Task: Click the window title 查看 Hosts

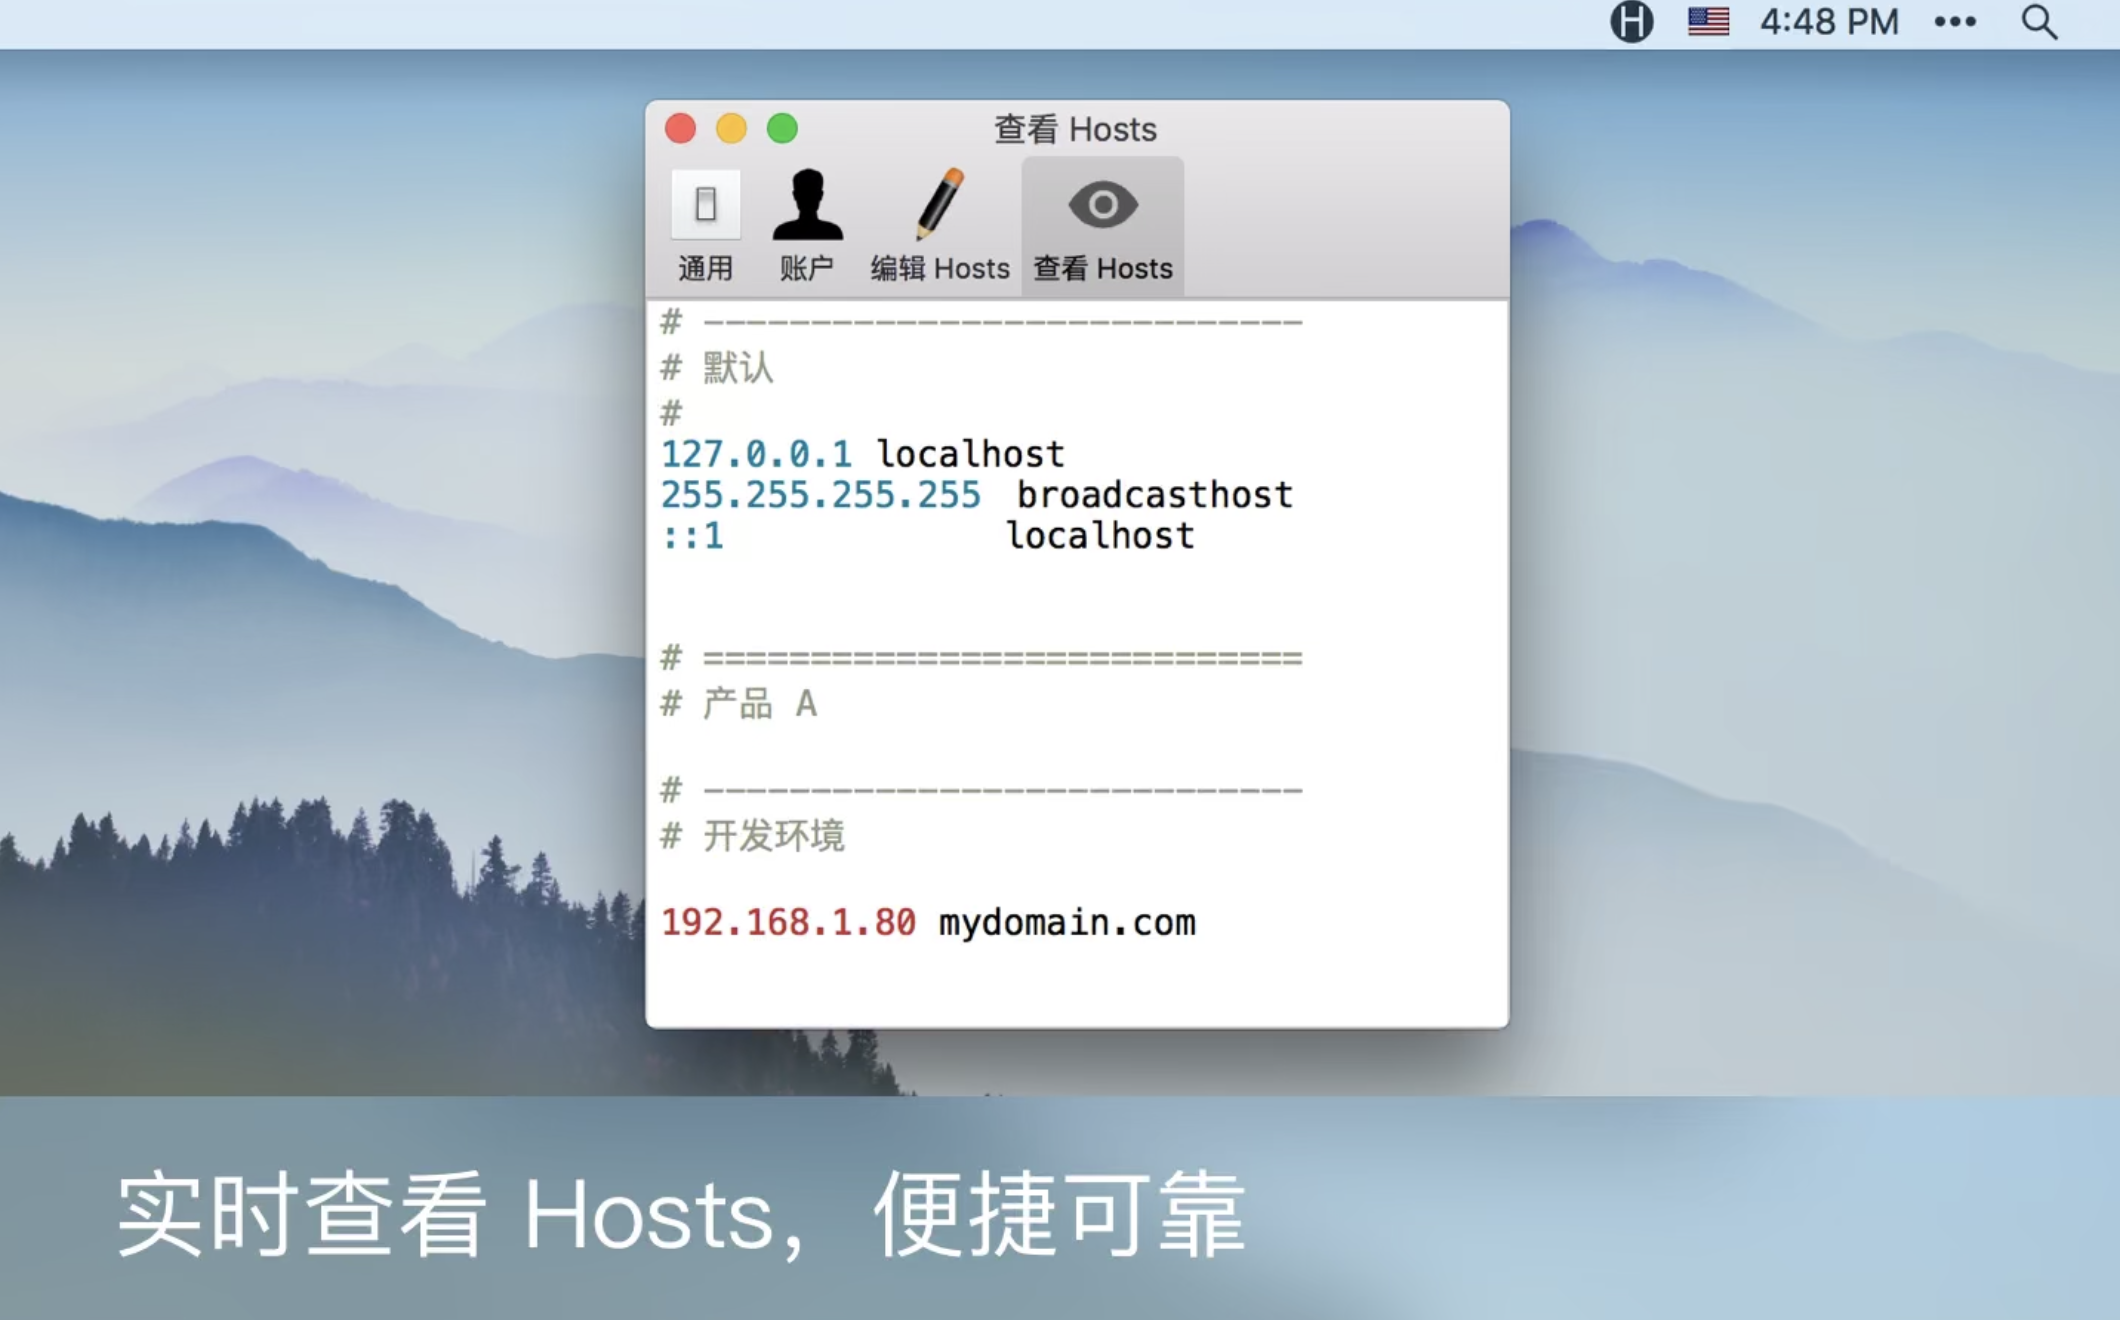Action: coord(1075,129)
